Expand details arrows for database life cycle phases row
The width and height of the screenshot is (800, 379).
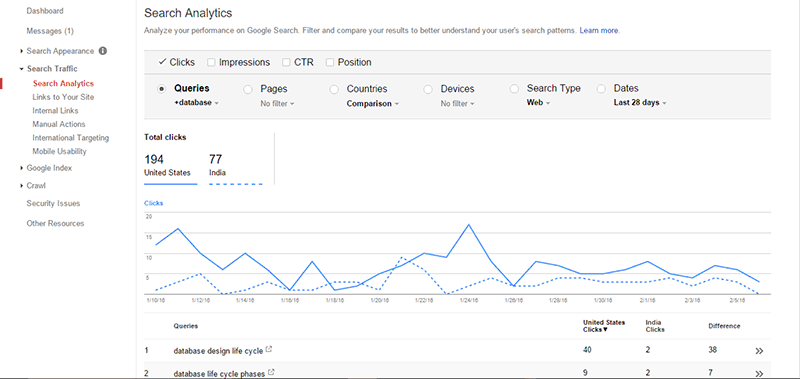759,373
